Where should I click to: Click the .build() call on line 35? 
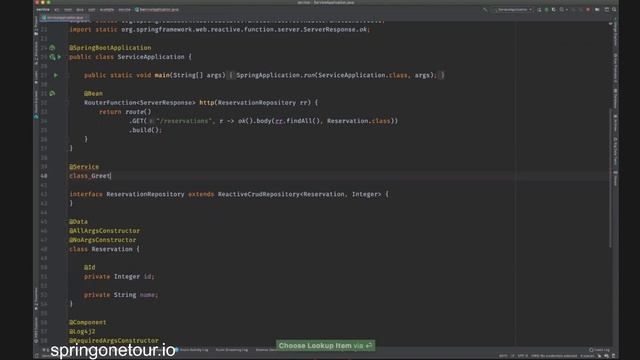coord(146,130)
